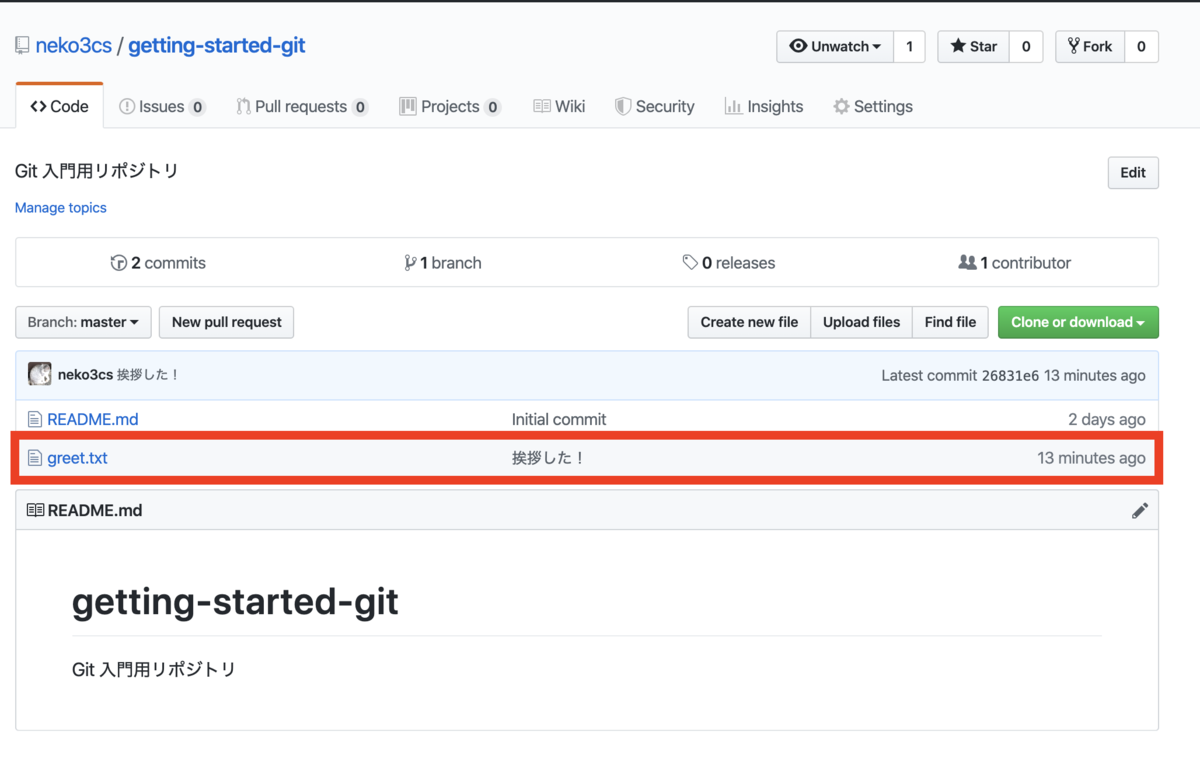Open the greet.txt file

tap(77, 458)
